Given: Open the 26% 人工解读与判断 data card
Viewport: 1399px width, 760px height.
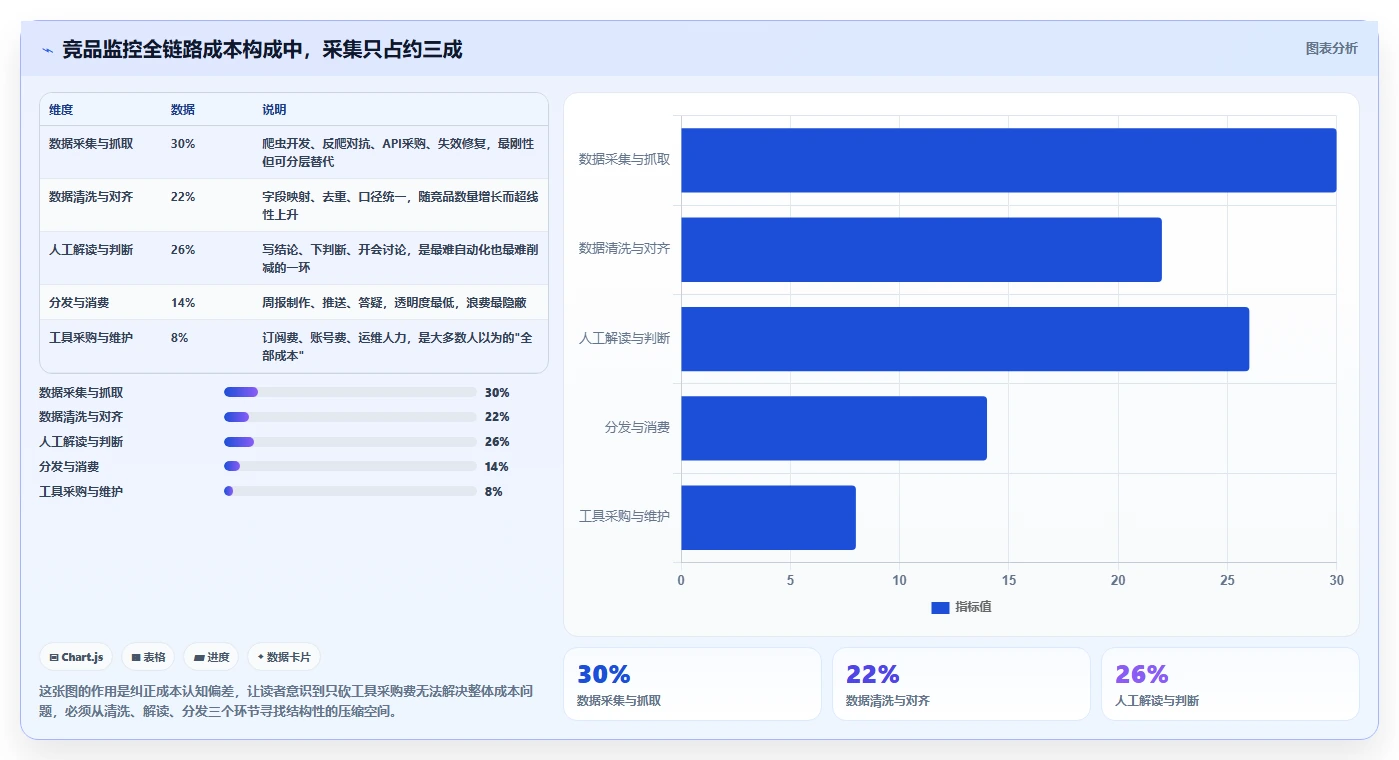Looking at the screenshot, I should (1230, 684).
